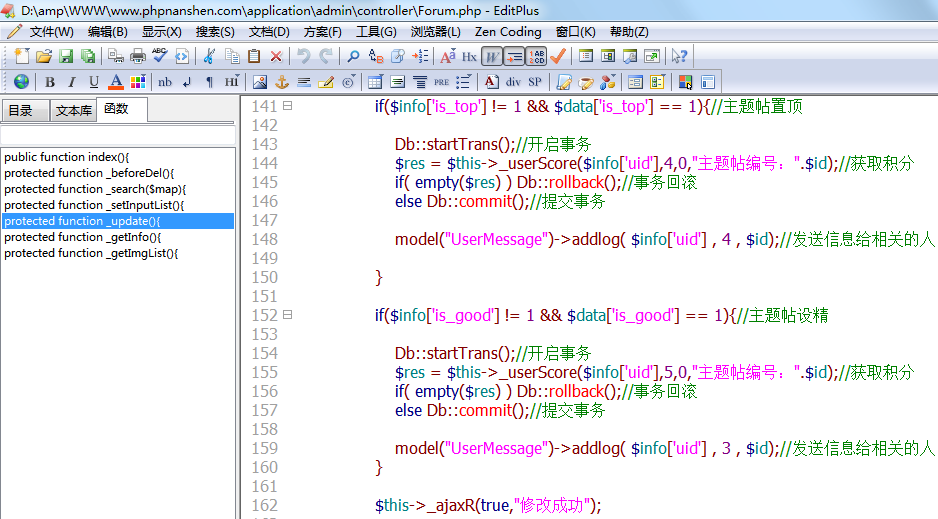The width and height of the screenshot is (938, 519).
Task: Insert div tag
Action: pos(513,82)
